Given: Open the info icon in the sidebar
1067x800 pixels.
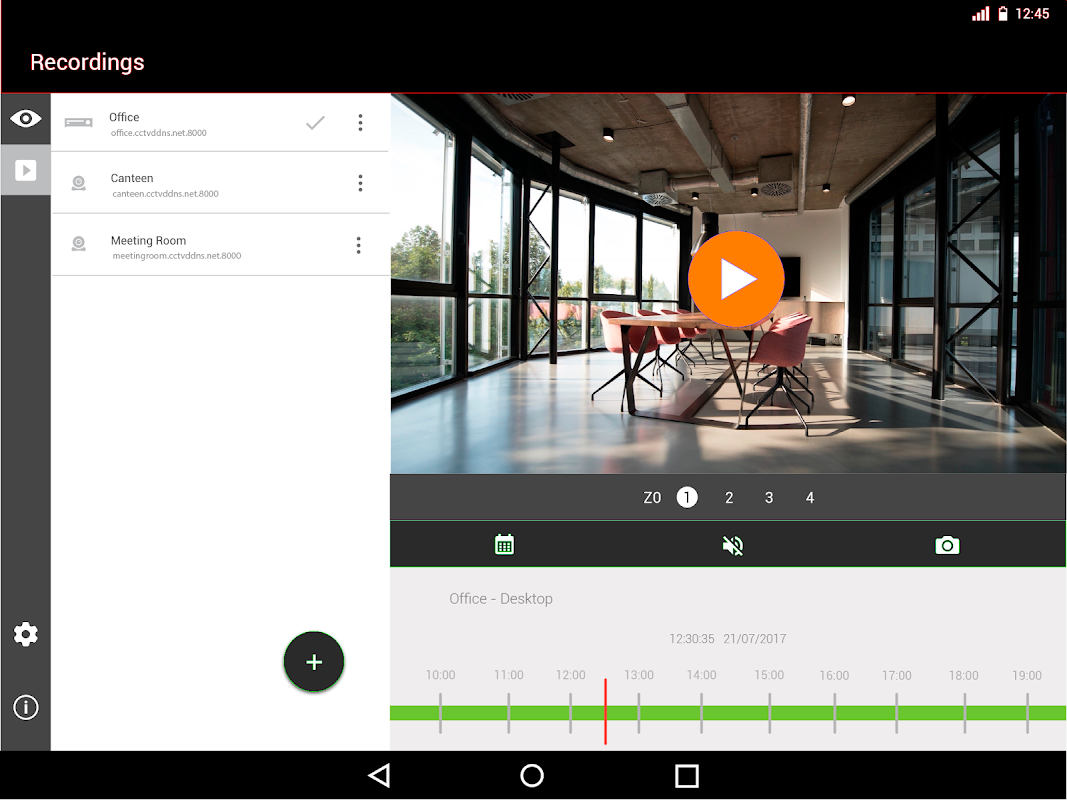Looking at the screenshot, I should (x=26, y=707).
